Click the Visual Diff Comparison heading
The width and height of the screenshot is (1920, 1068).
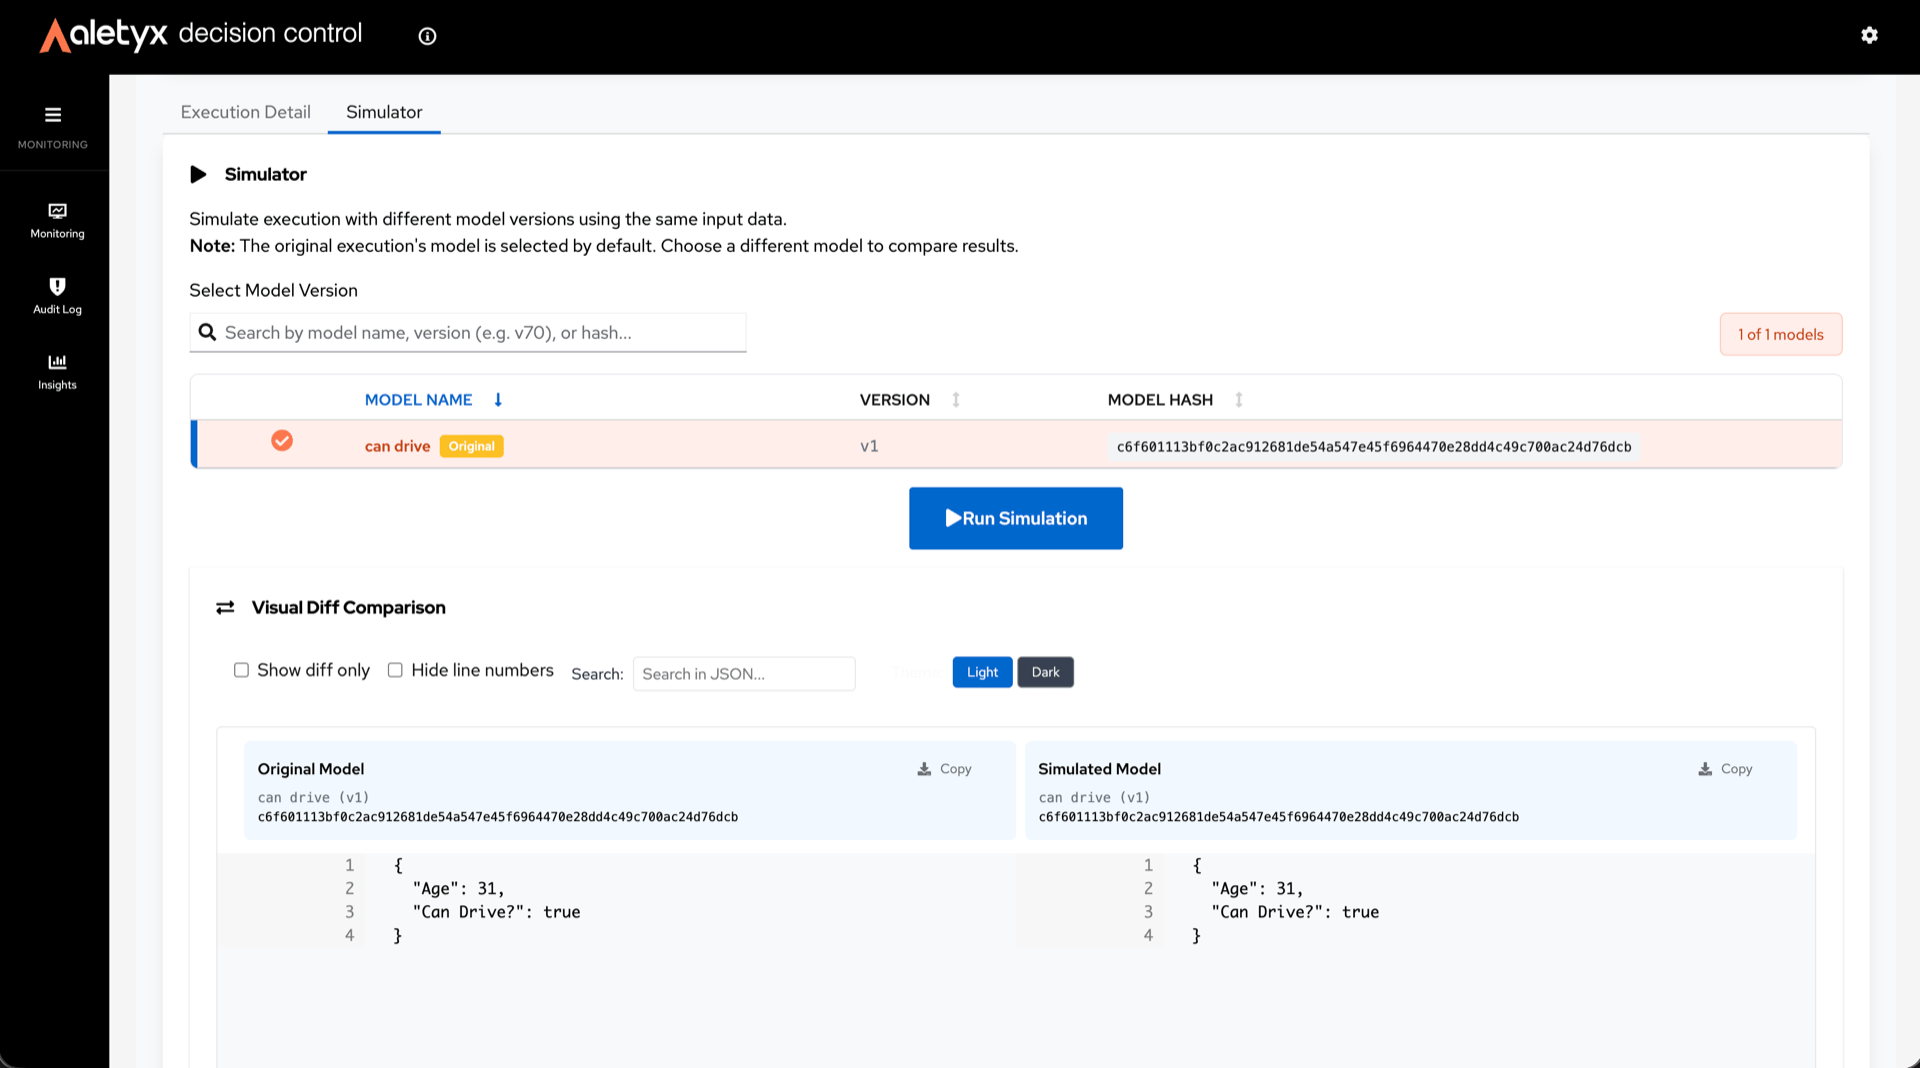coord(349,608)
